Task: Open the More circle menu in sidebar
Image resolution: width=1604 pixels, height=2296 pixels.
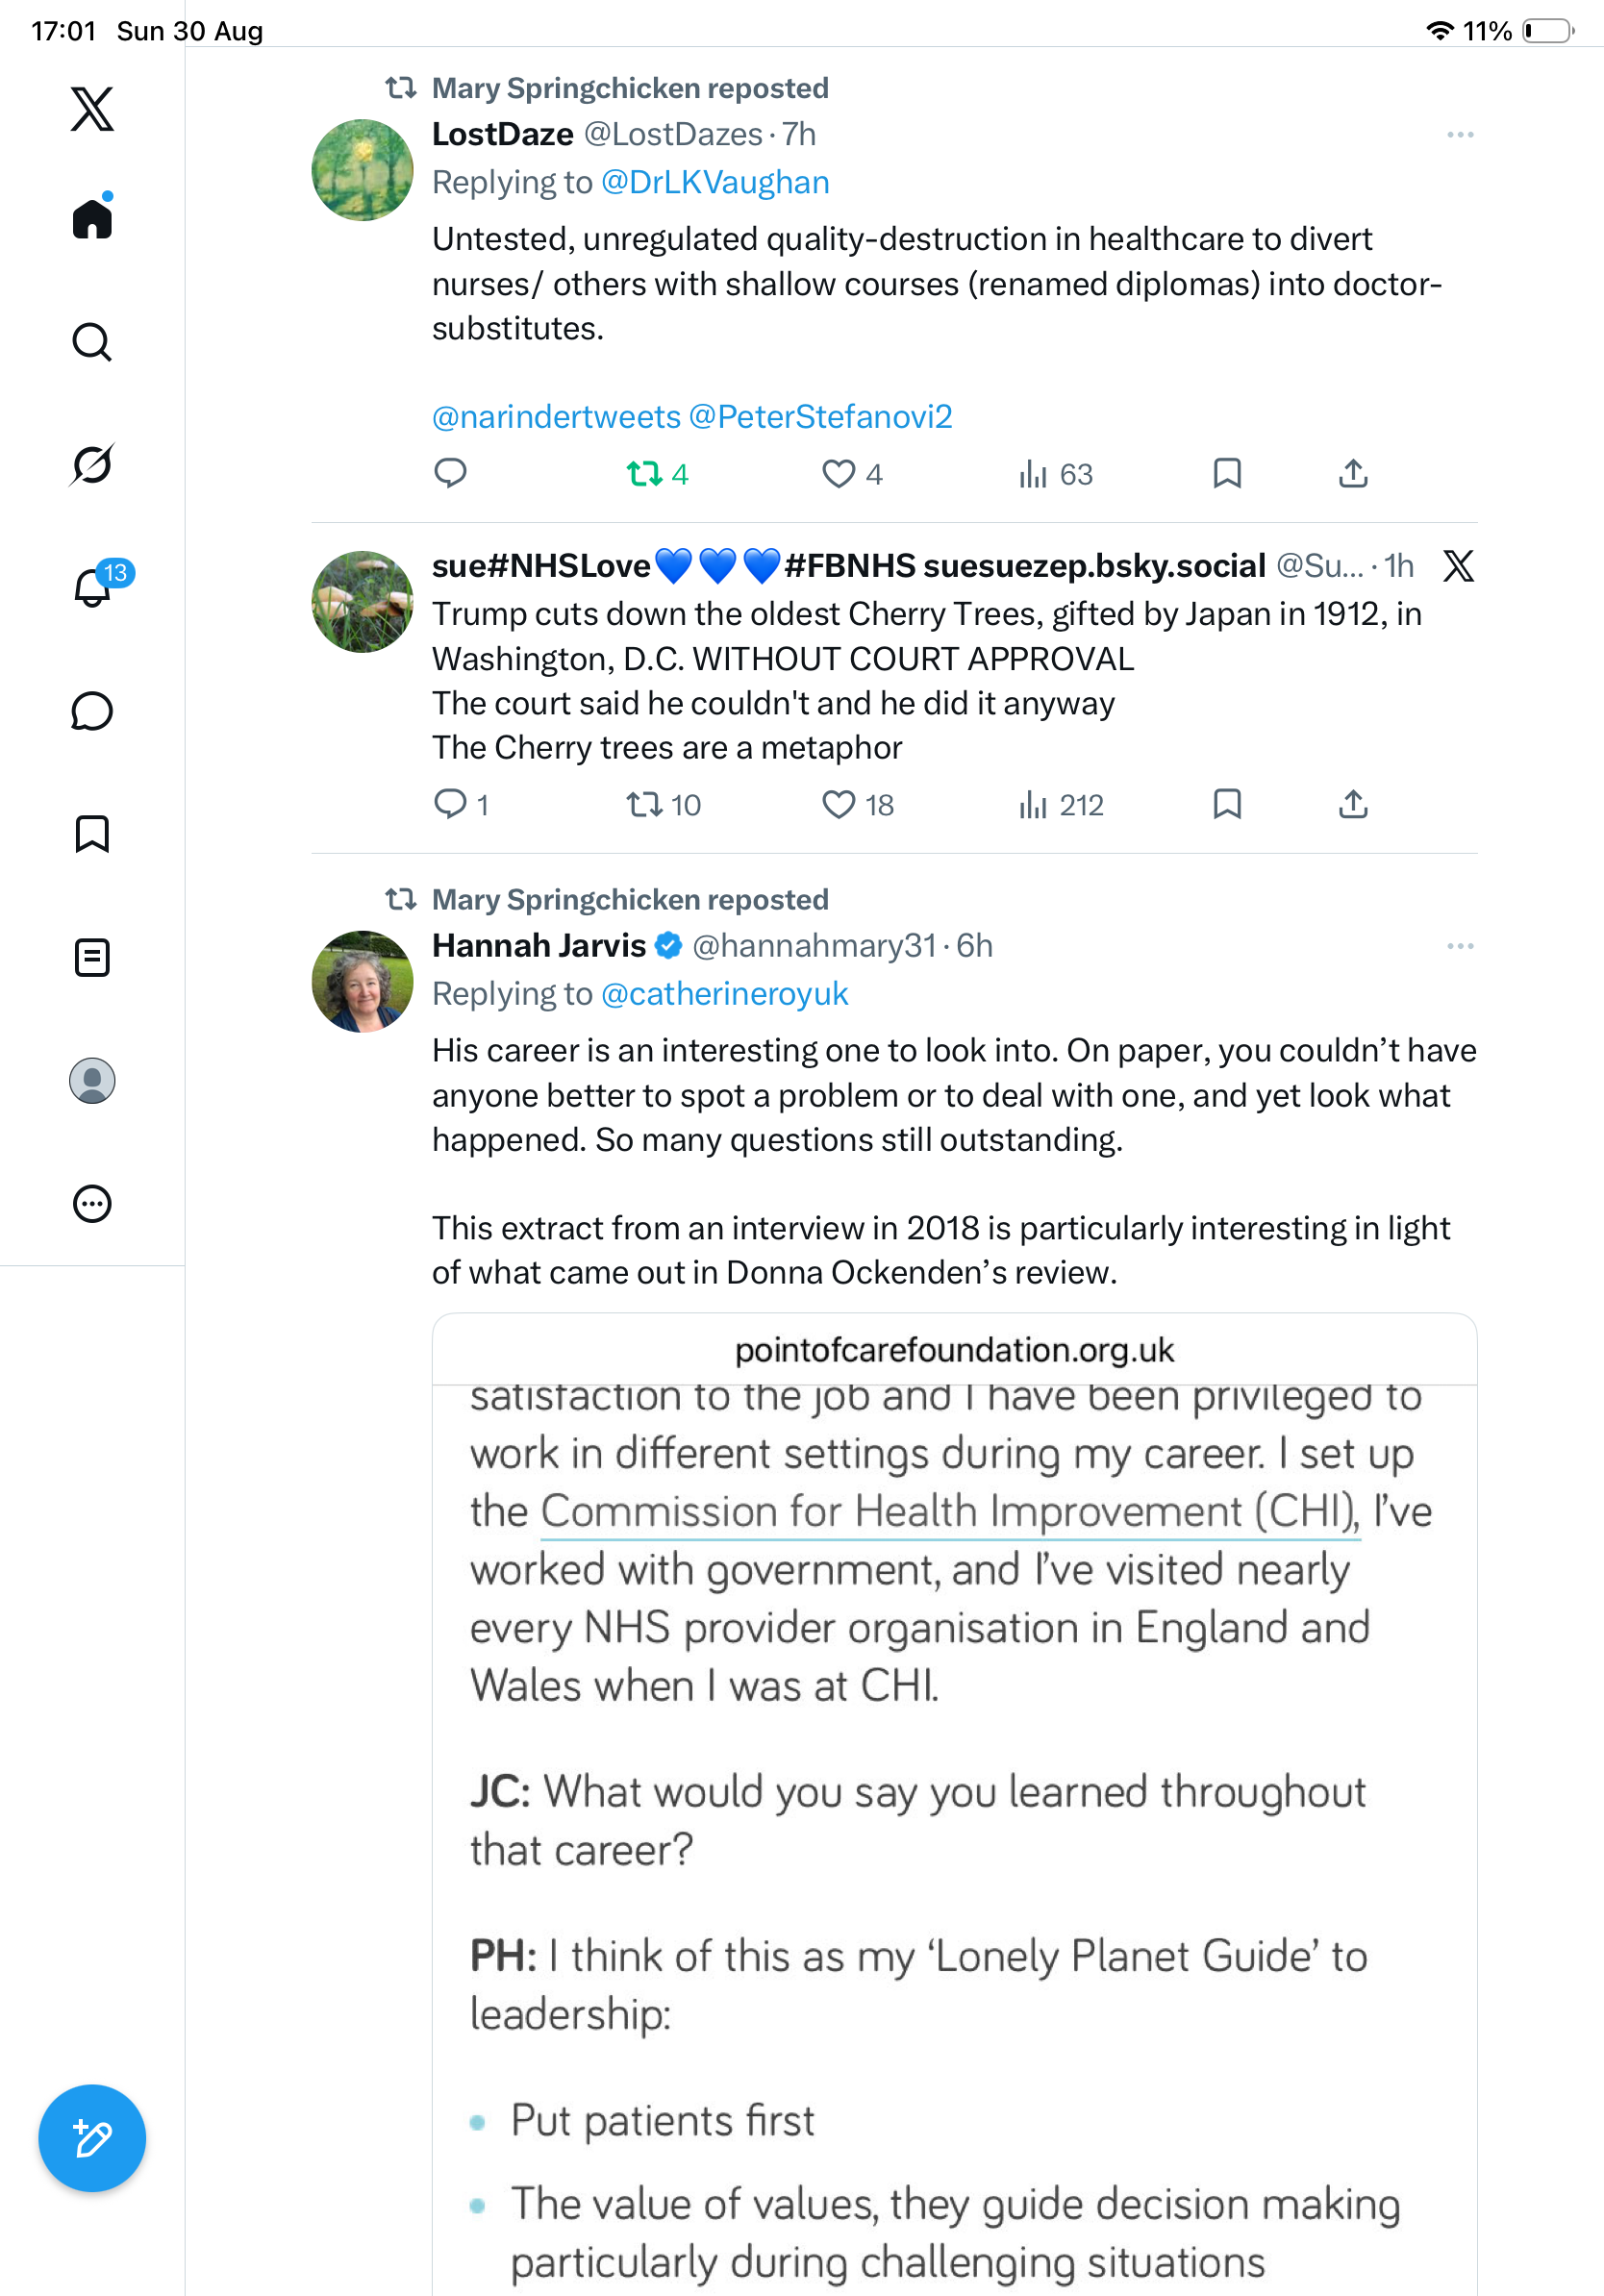Action: (92, 1203)
